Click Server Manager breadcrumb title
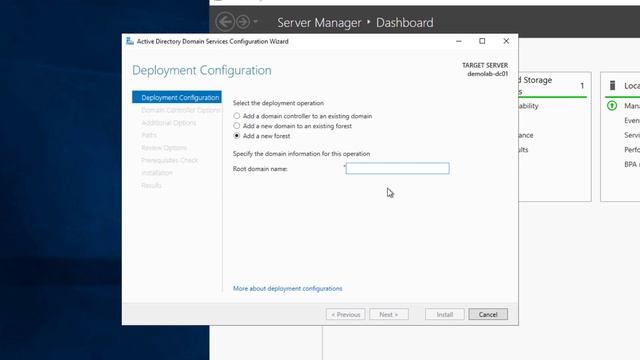Image resolution: width=640 pixels, height=360 pixels. click(x=319, y=23)
